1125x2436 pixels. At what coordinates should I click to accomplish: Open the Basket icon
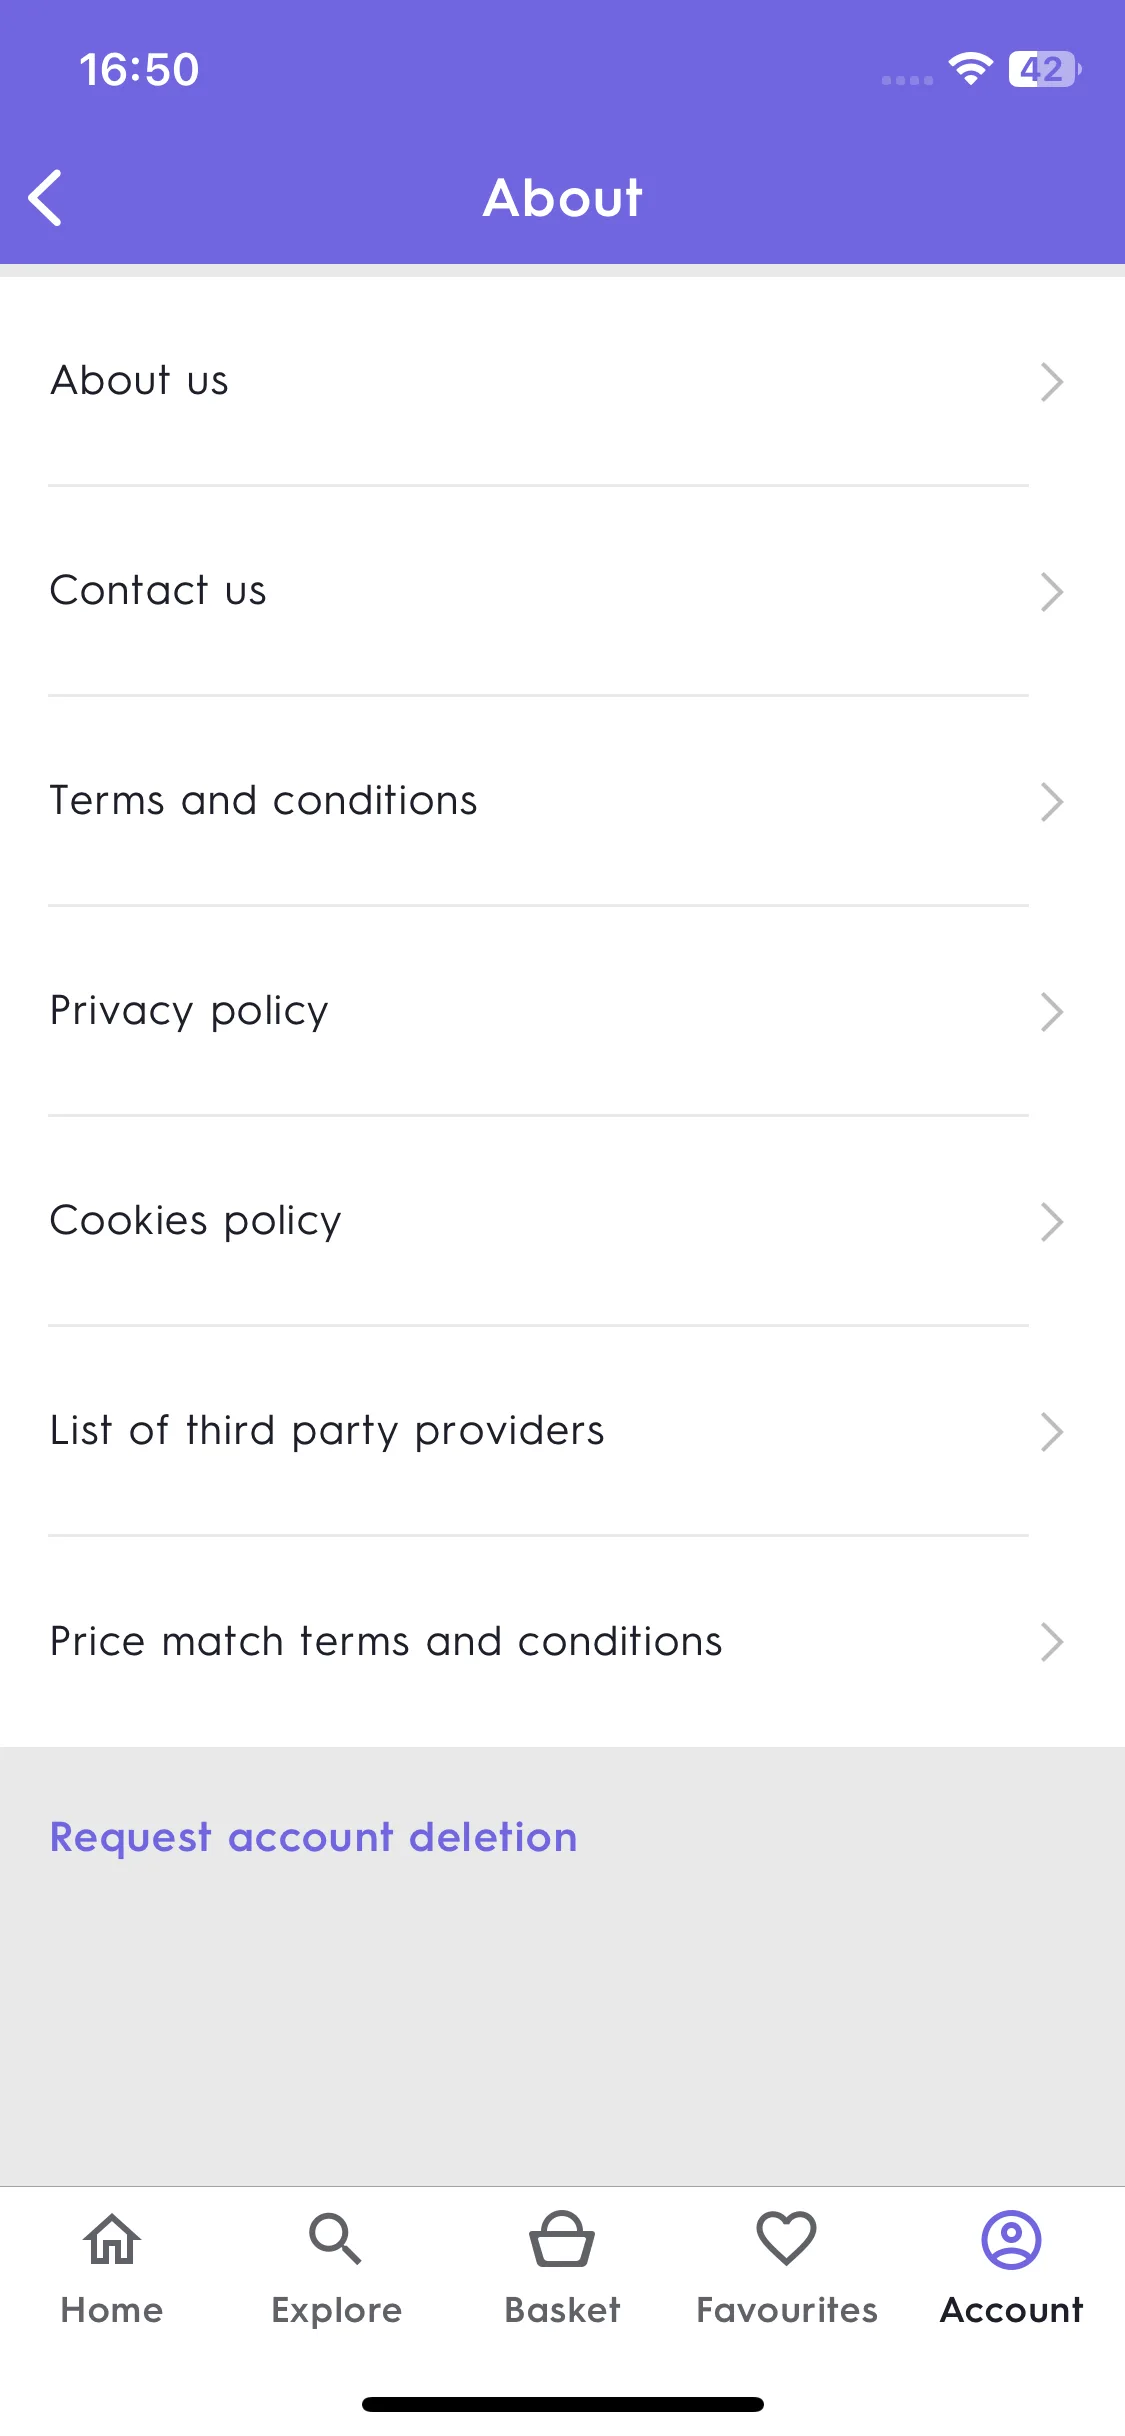[x=562, y=2239]
